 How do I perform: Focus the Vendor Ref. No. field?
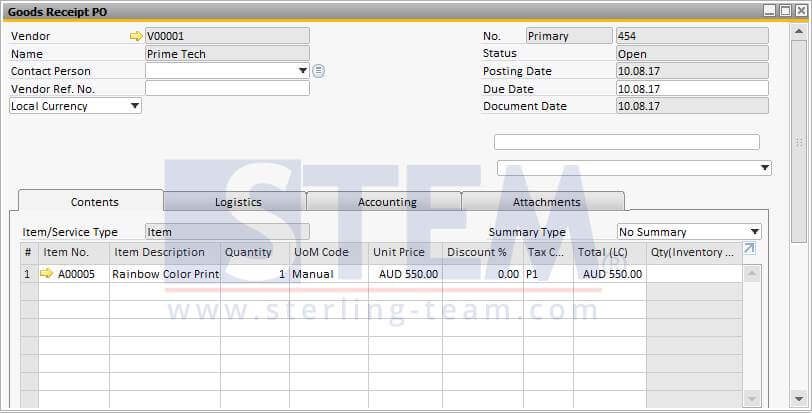[227, 88]
